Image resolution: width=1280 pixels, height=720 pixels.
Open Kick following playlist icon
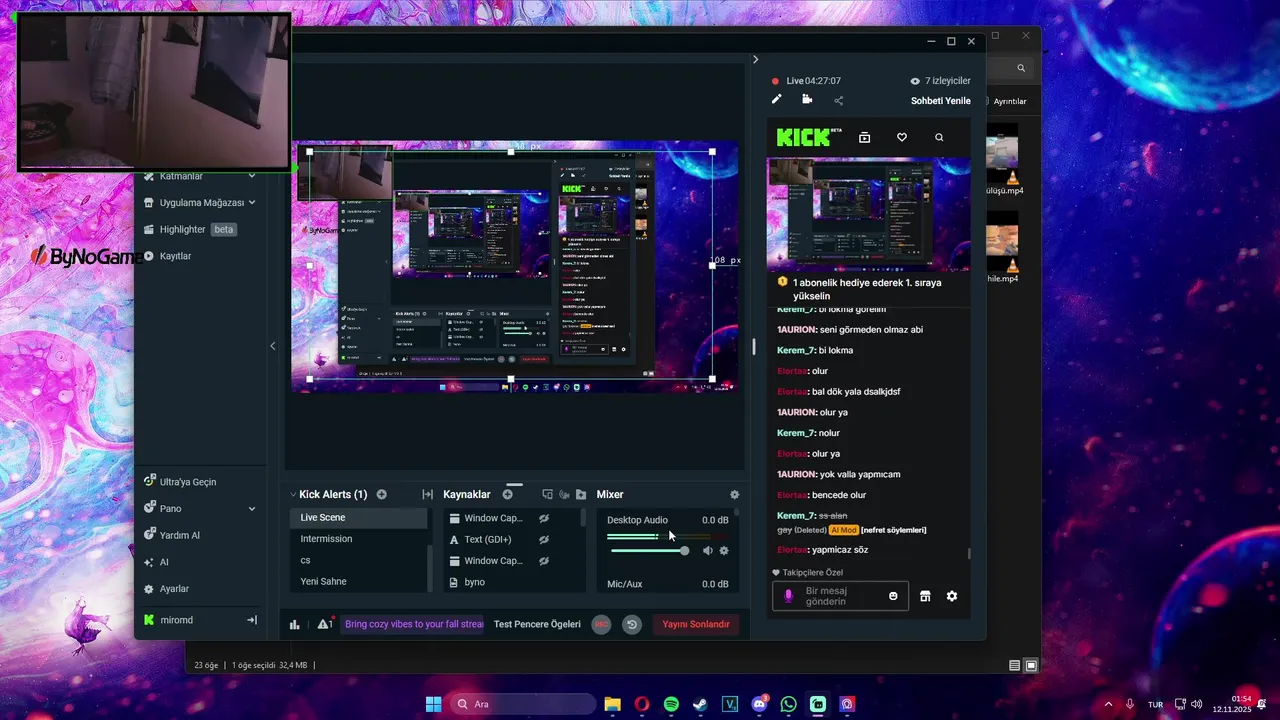[x=865, y=137]
